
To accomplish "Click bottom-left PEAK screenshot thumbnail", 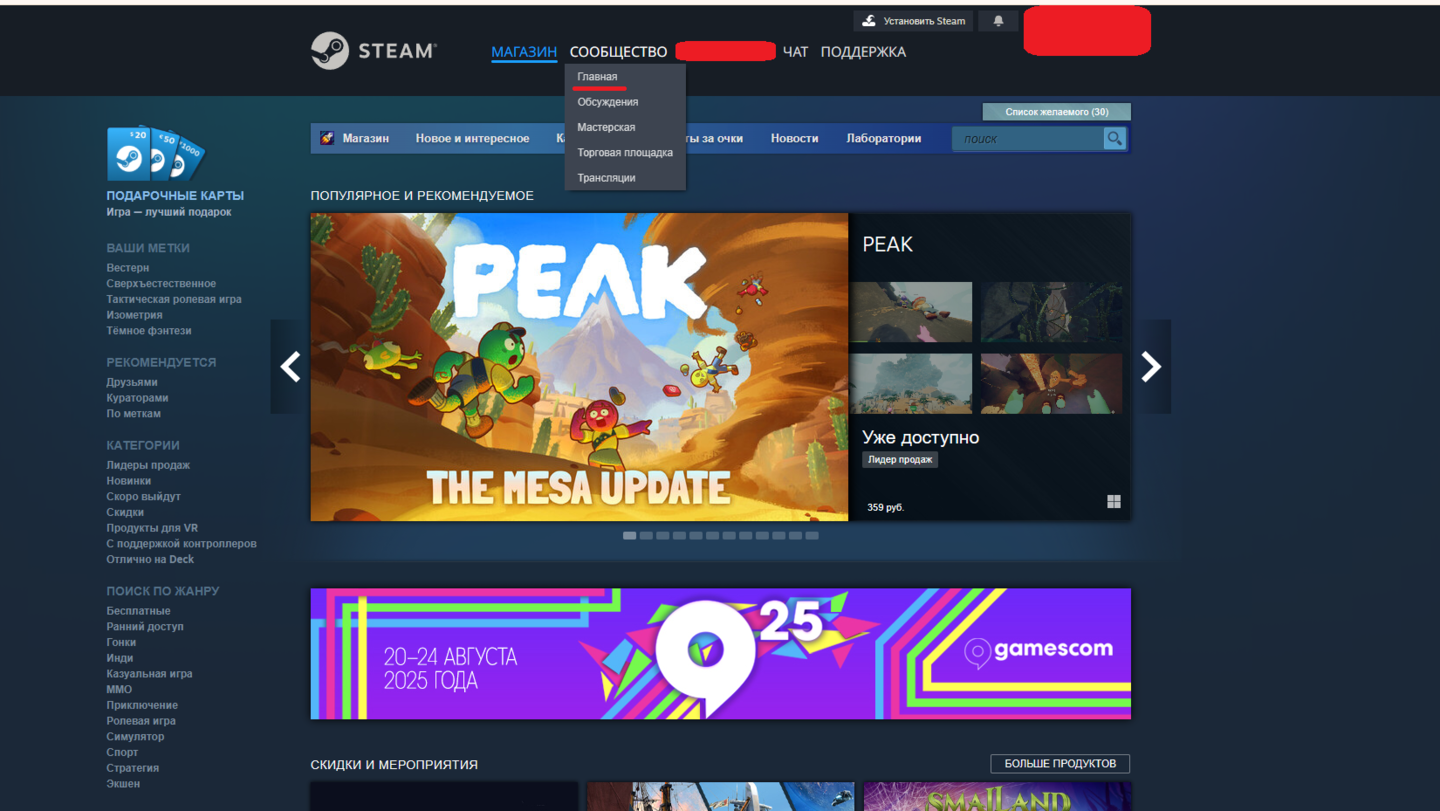I will point(911,383).
